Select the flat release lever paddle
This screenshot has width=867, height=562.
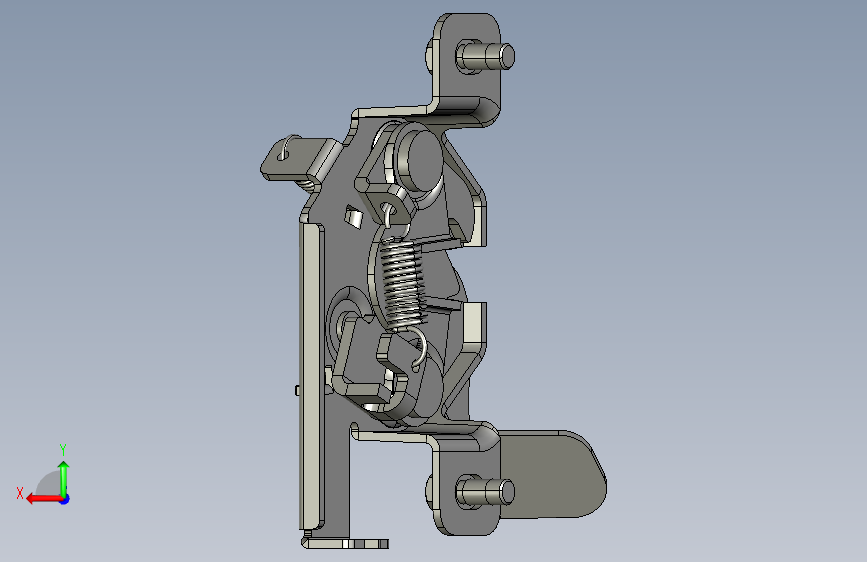click(x=552, y=475)
